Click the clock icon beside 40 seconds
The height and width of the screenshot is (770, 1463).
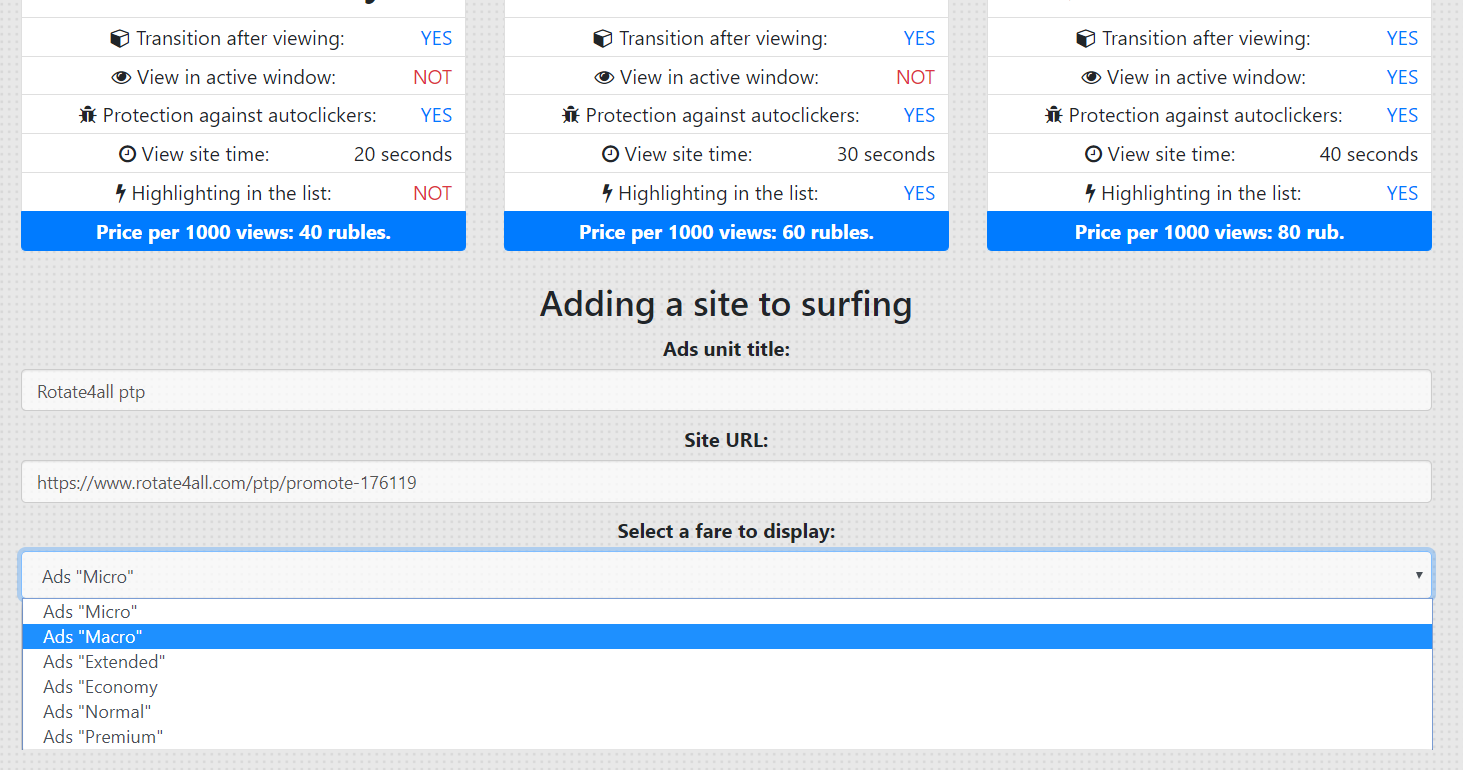1093,154
